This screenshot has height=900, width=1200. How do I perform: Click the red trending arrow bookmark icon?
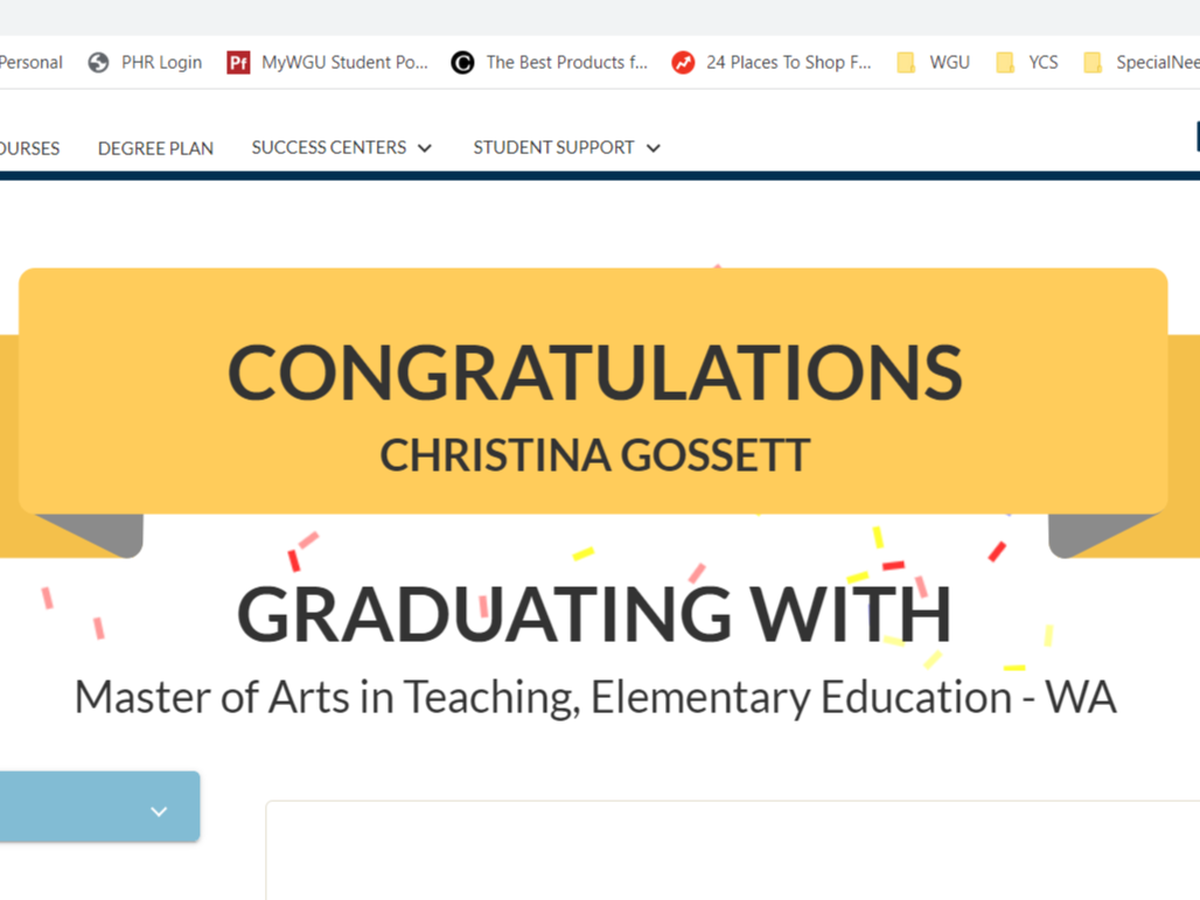(x=683, y=63)
